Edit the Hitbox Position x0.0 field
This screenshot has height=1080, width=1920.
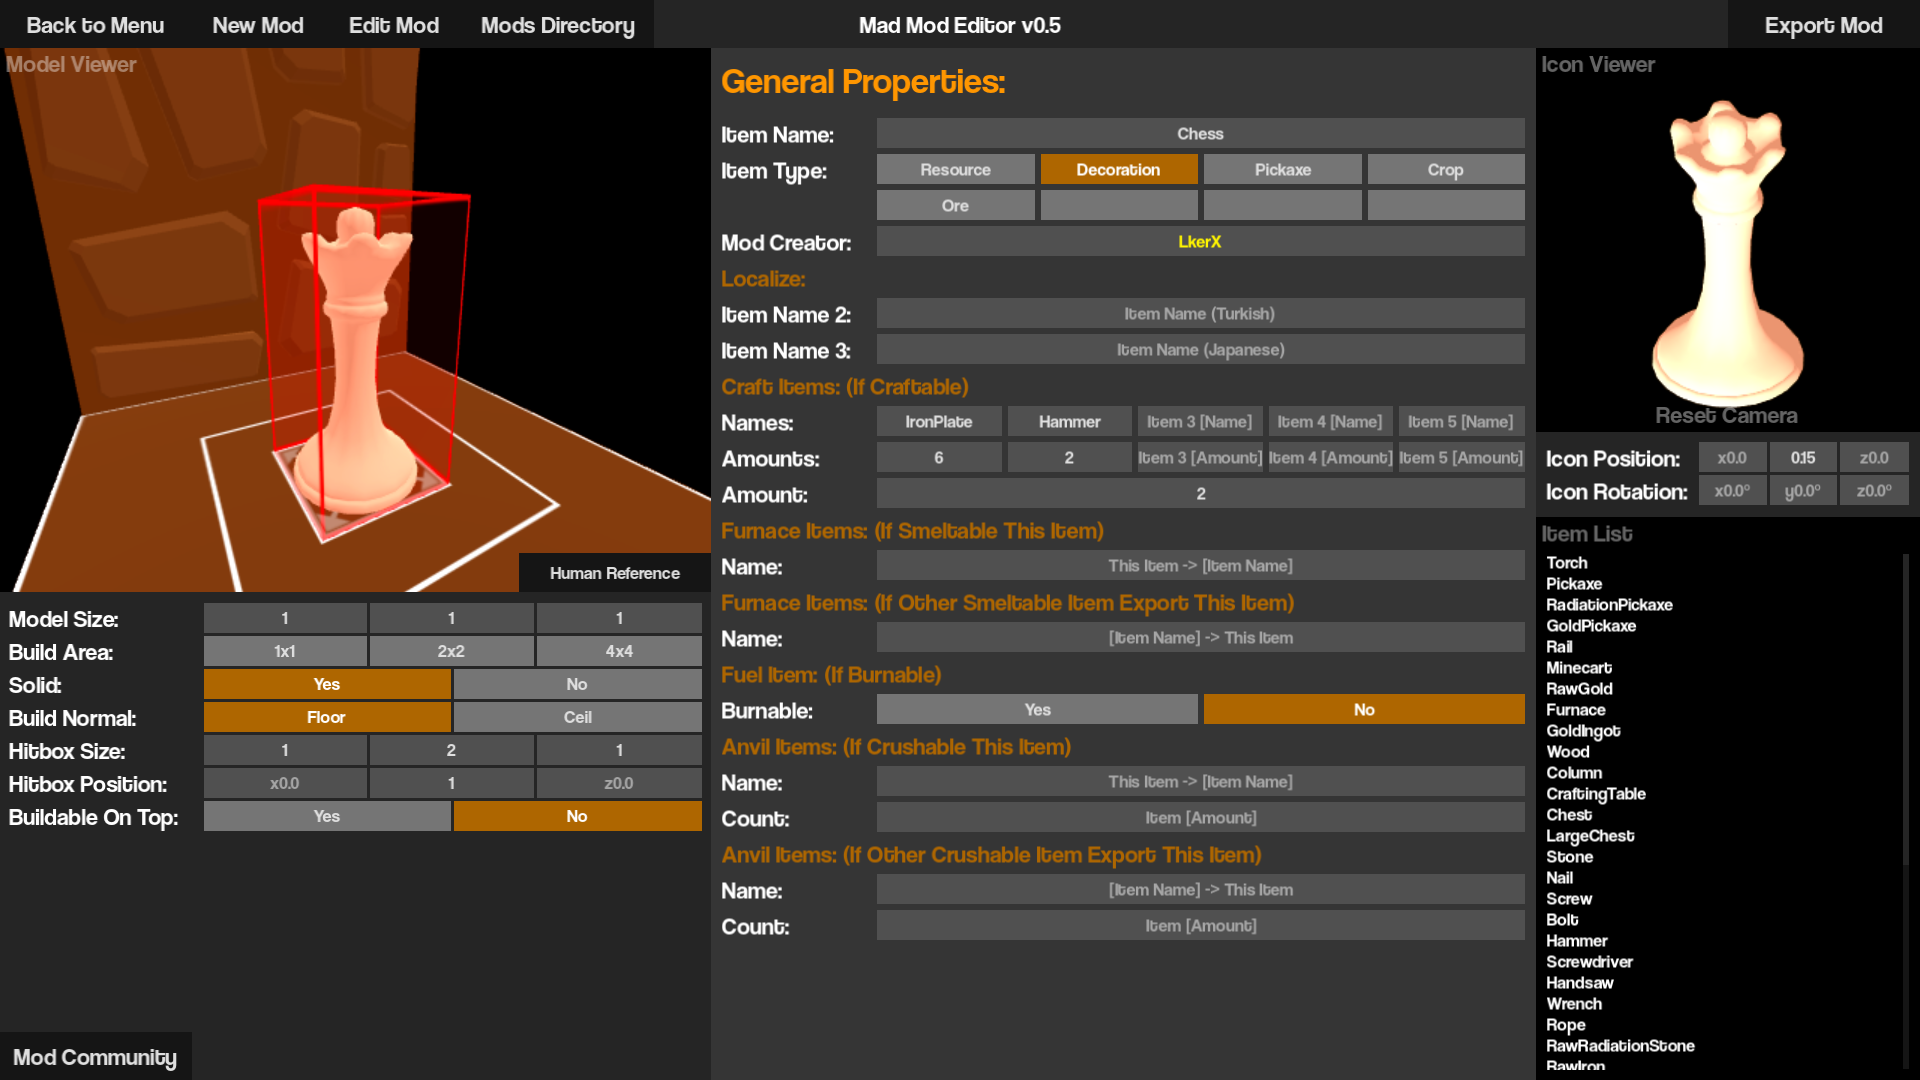pyautogui.click(x=285, y=783)
